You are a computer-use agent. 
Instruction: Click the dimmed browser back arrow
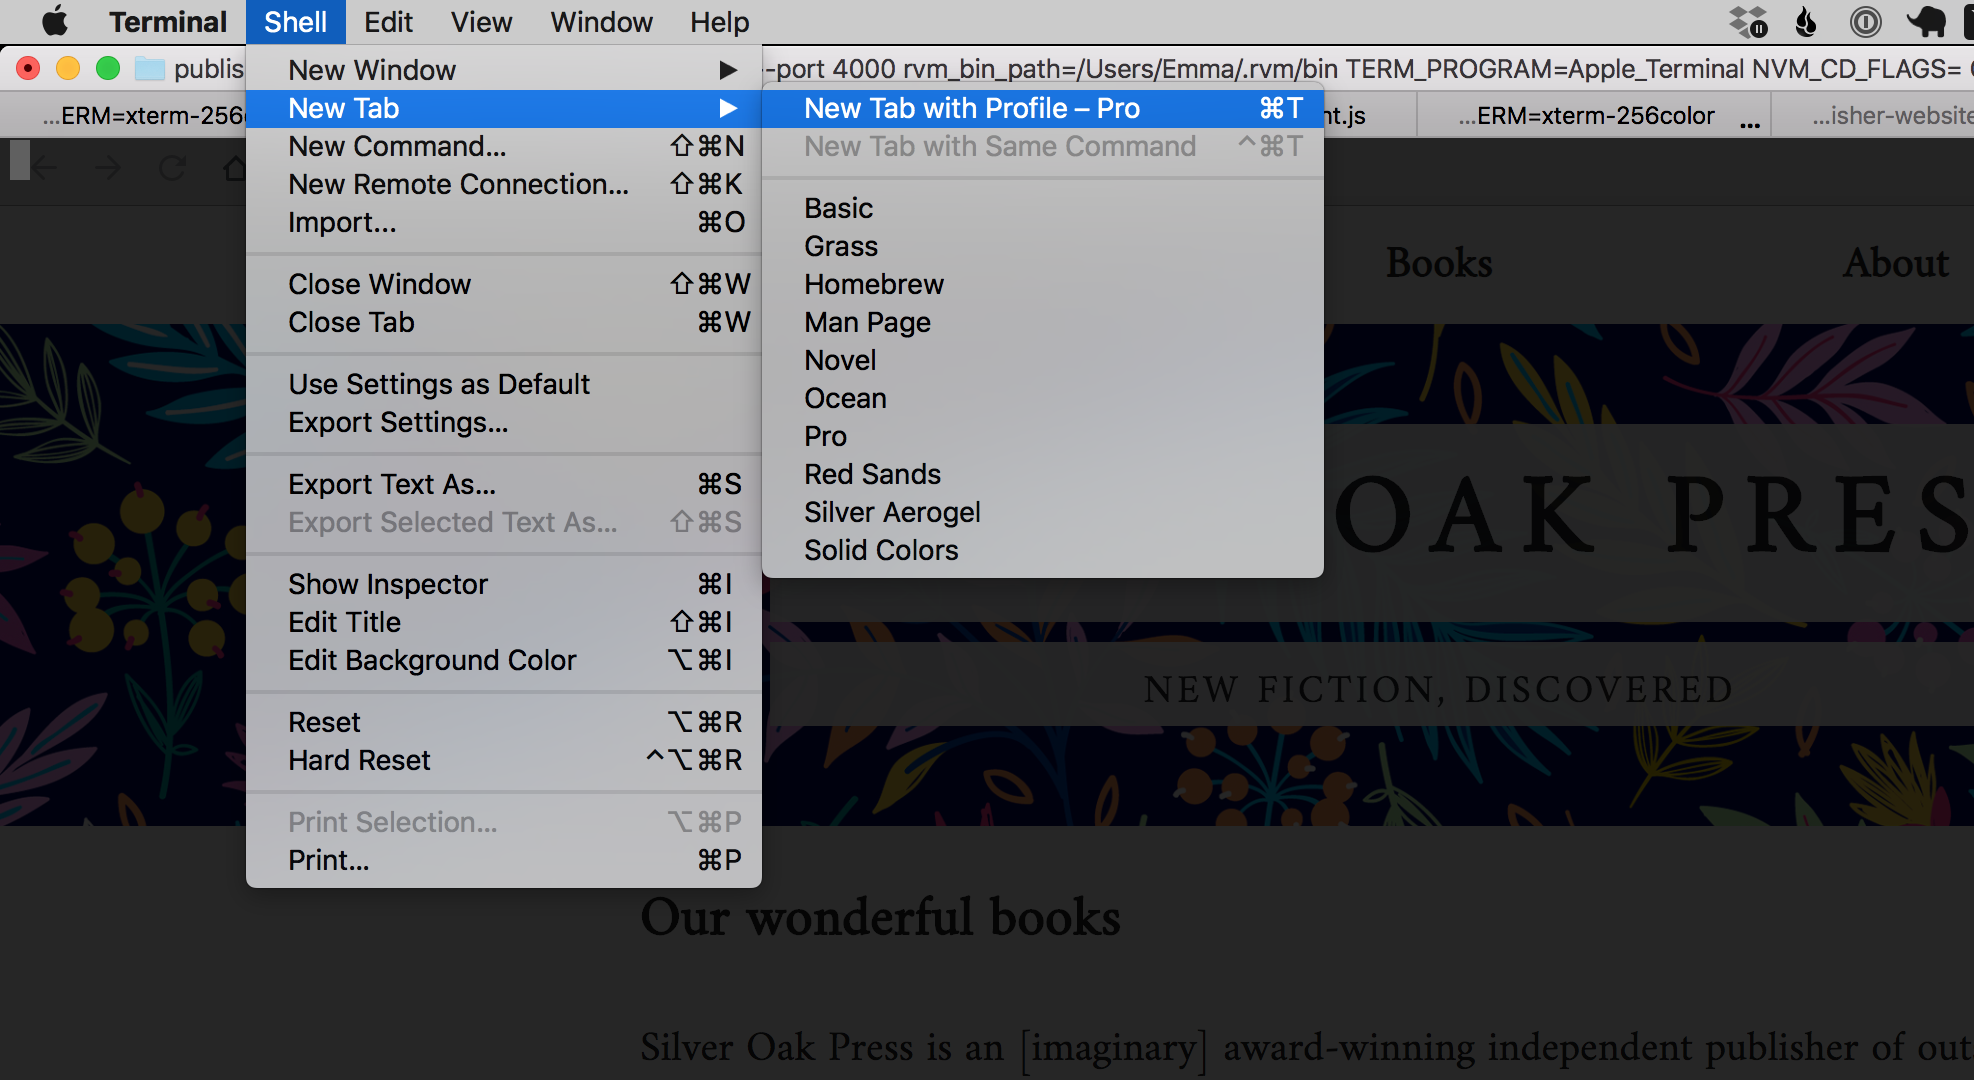coord(45,168)
